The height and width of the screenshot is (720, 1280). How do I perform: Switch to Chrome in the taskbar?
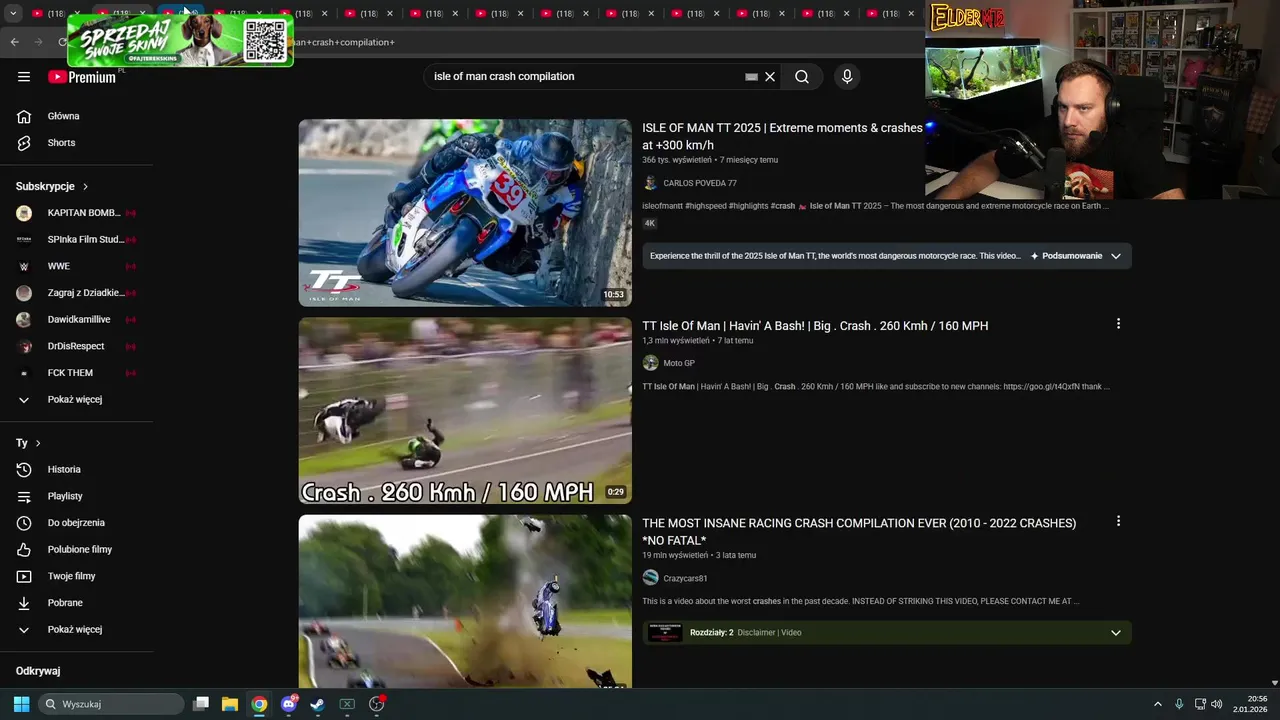click(259, 704)
